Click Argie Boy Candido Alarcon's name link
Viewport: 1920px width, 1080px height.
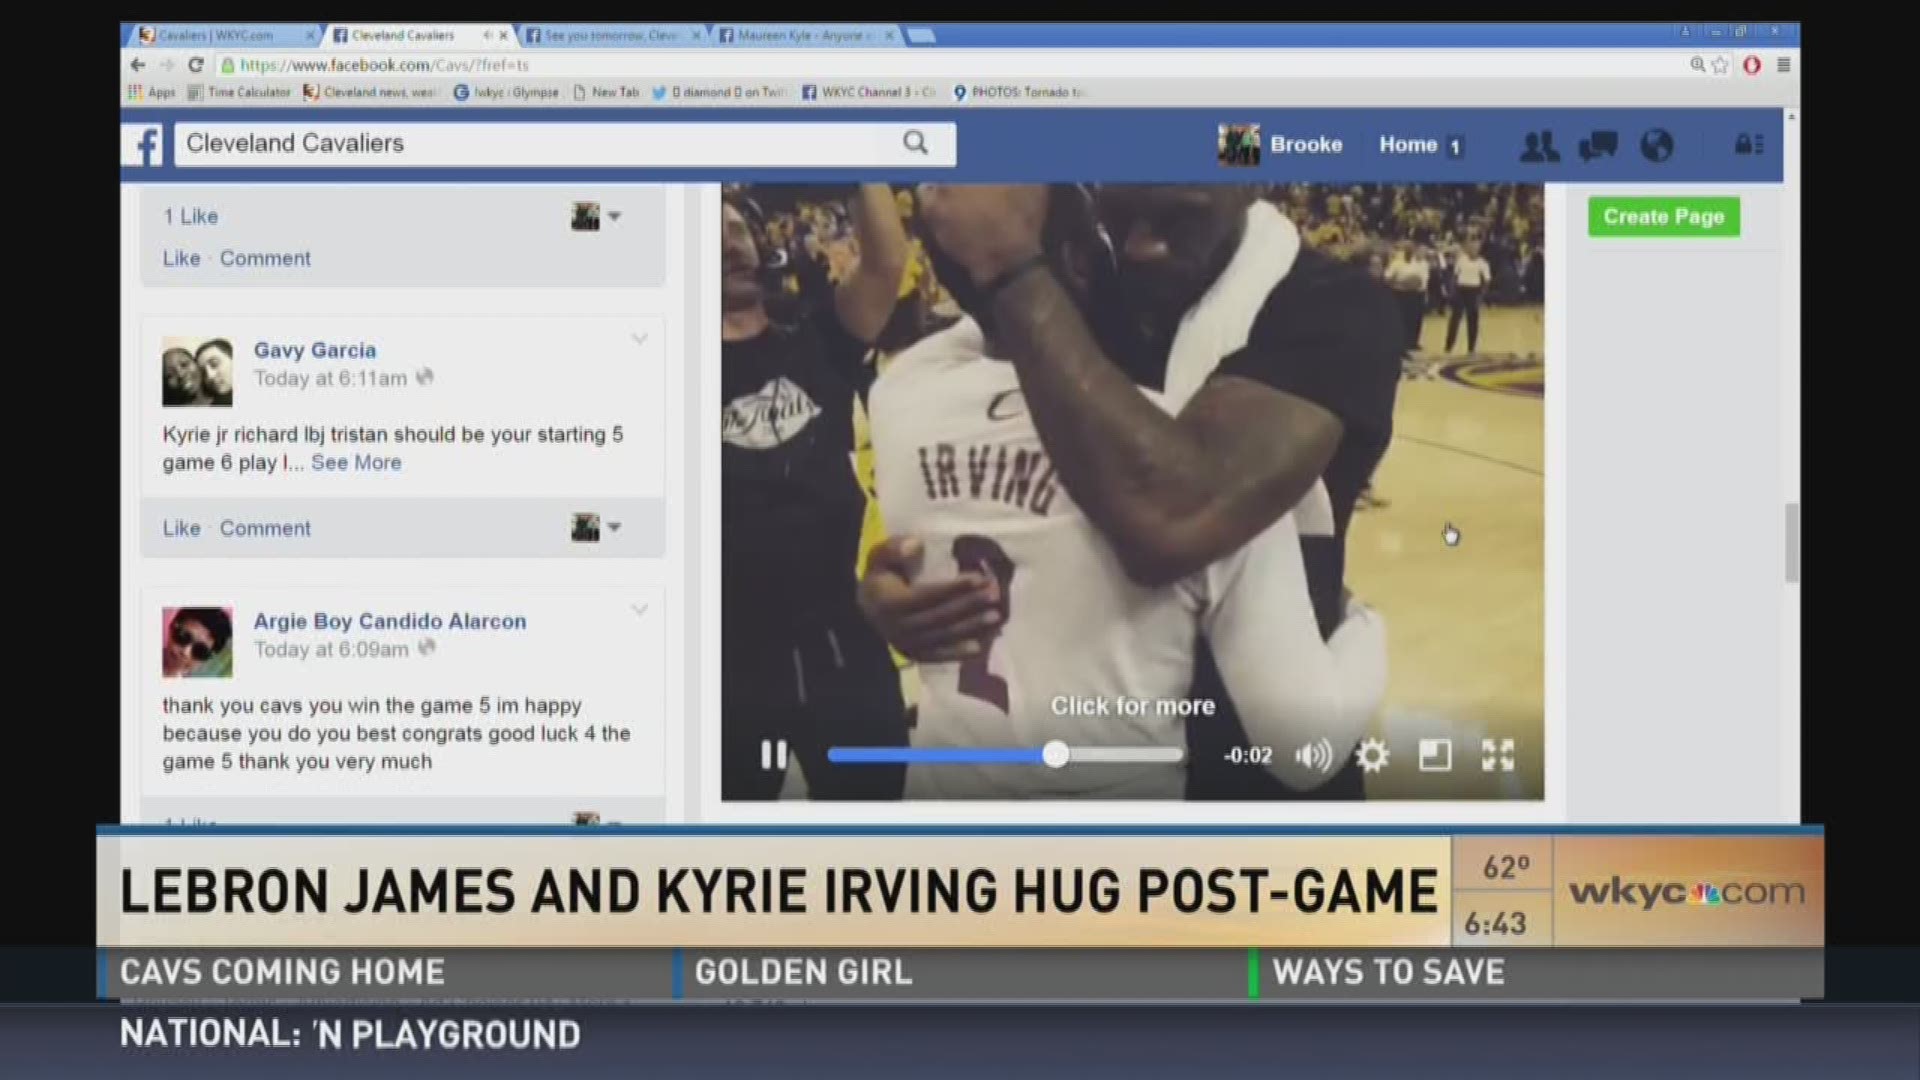tap(390, 621)
